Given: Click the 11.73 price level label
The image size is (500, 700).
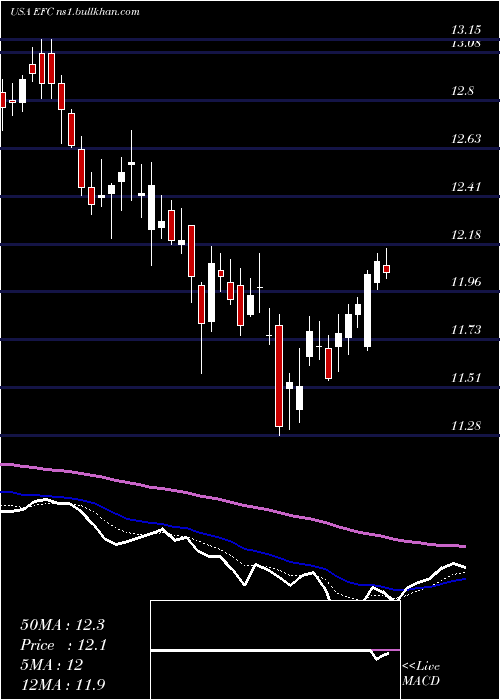Looking at the screenshot, I should pos(466,330).
